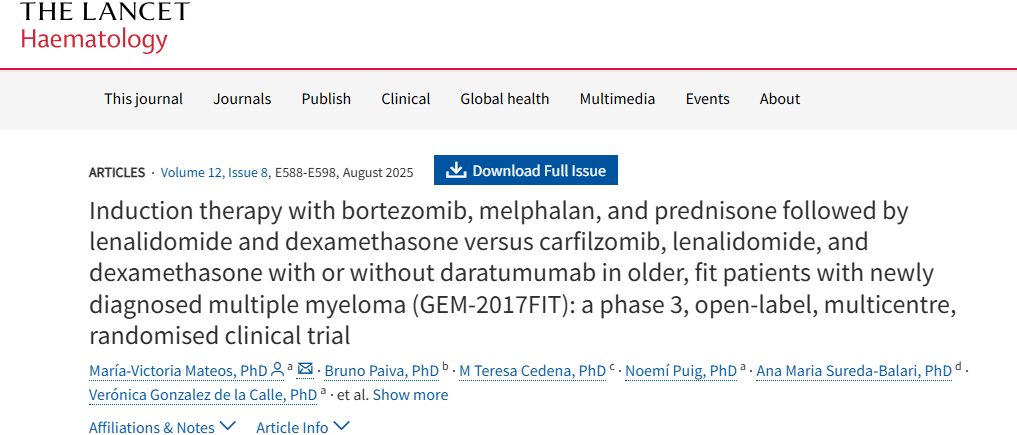Open the Global health menu

point(504,99)
